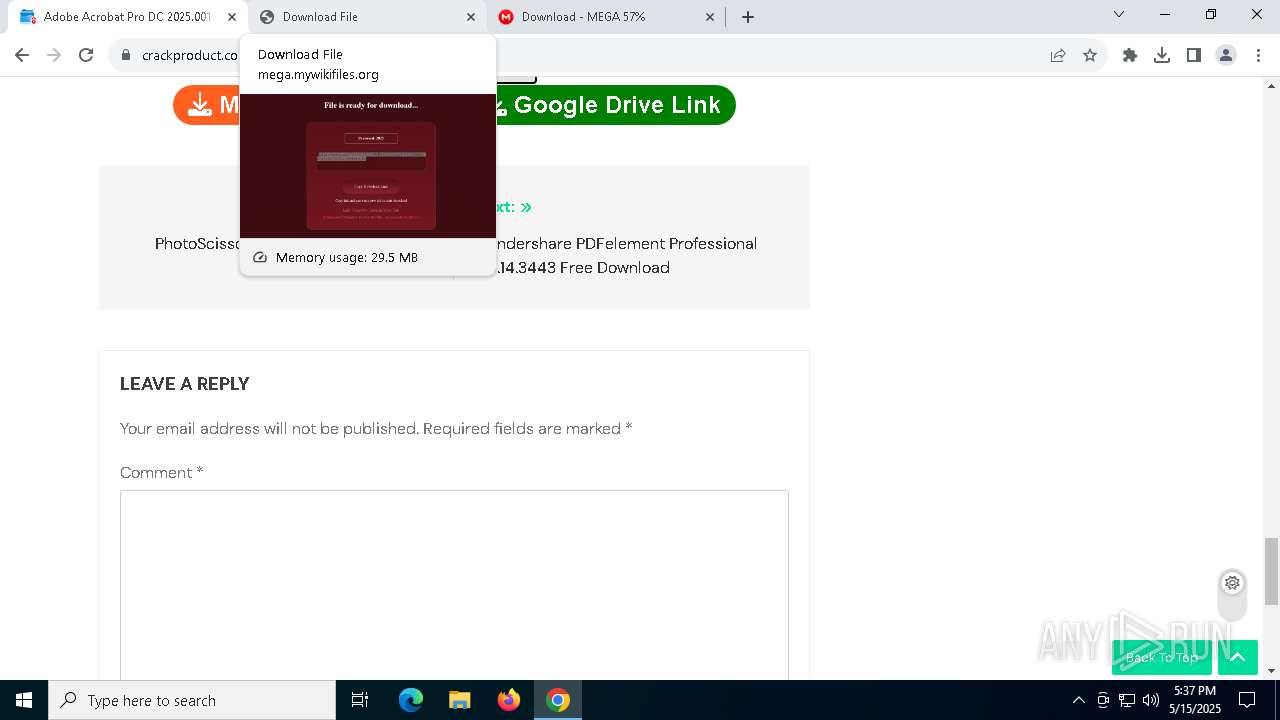Close the Download - MEGA tab
Image resolution: width=1280 pixels, height=720 pixels.
coord(710,16)
